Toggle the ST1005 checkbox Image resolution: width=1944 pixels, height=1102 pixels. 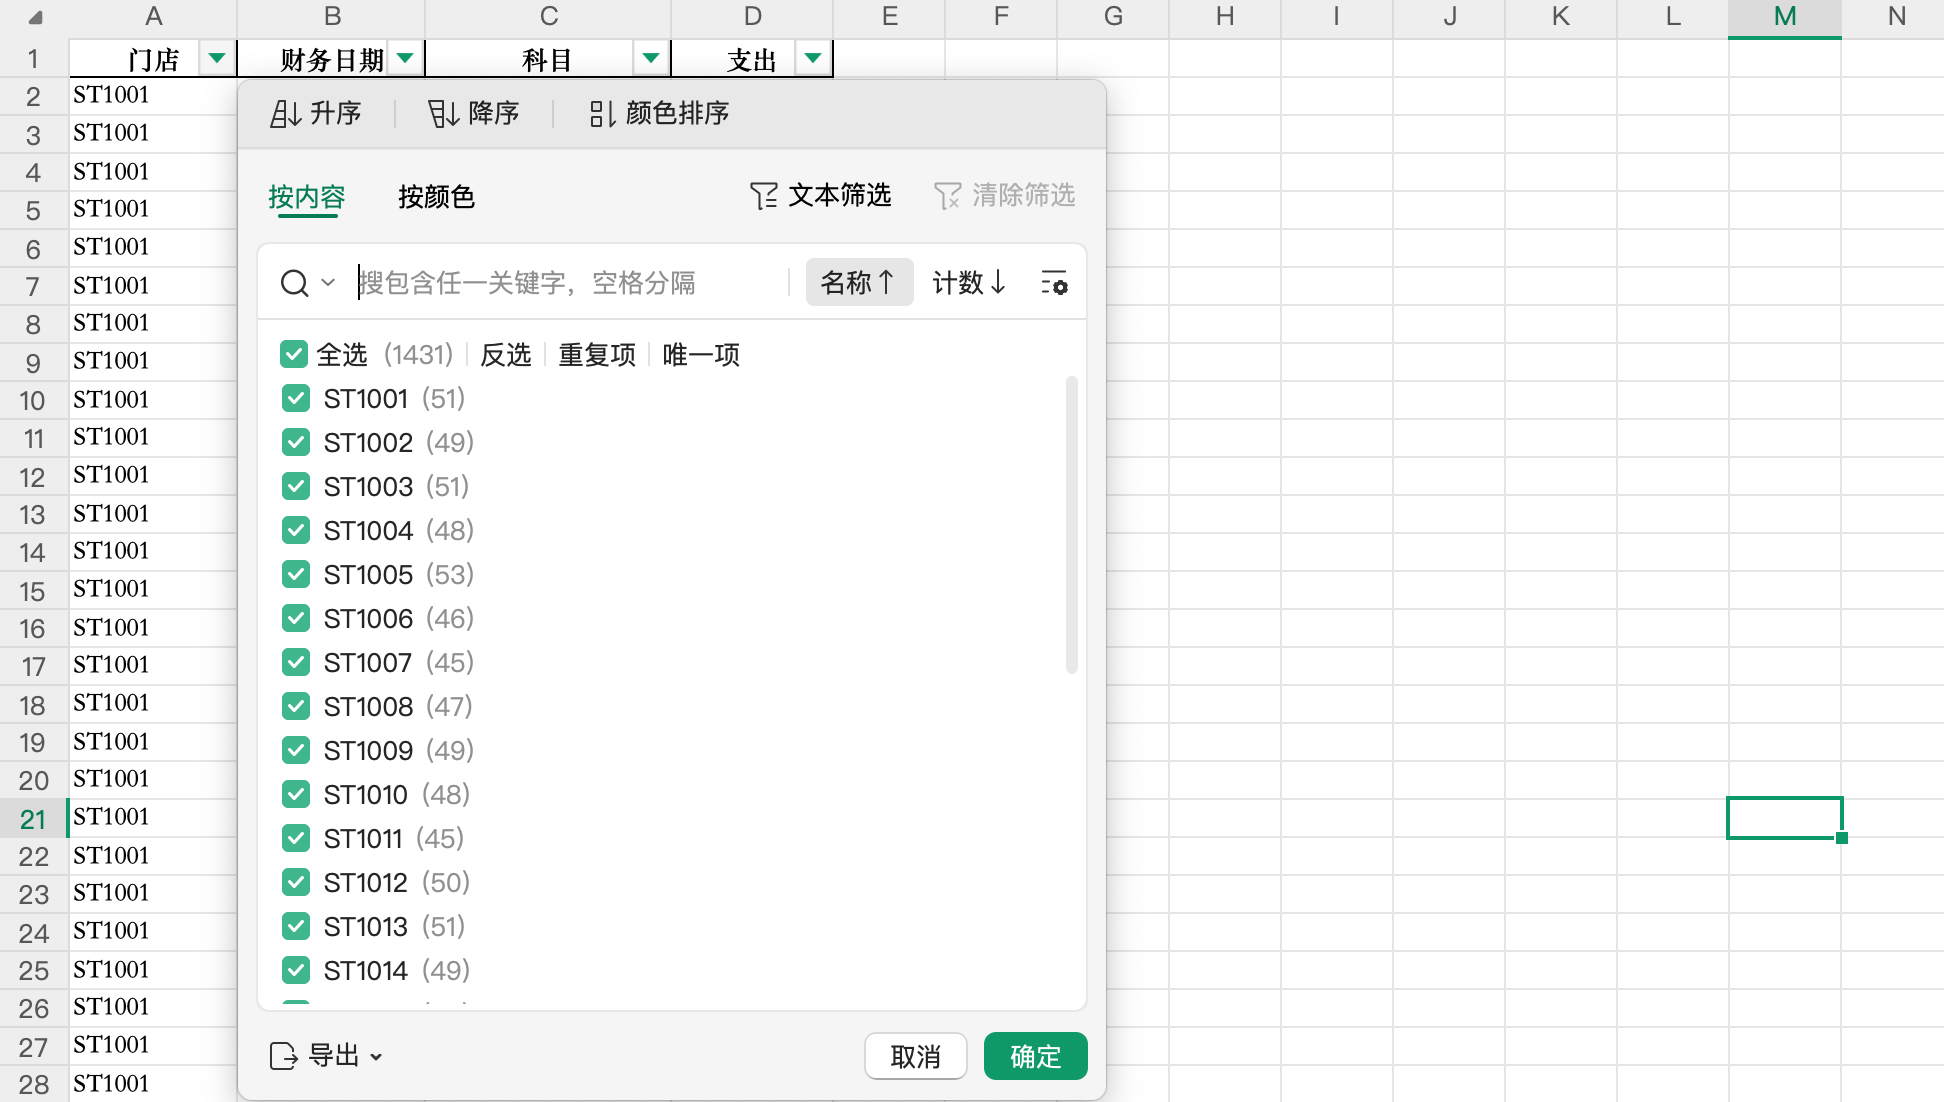(296, 574)
